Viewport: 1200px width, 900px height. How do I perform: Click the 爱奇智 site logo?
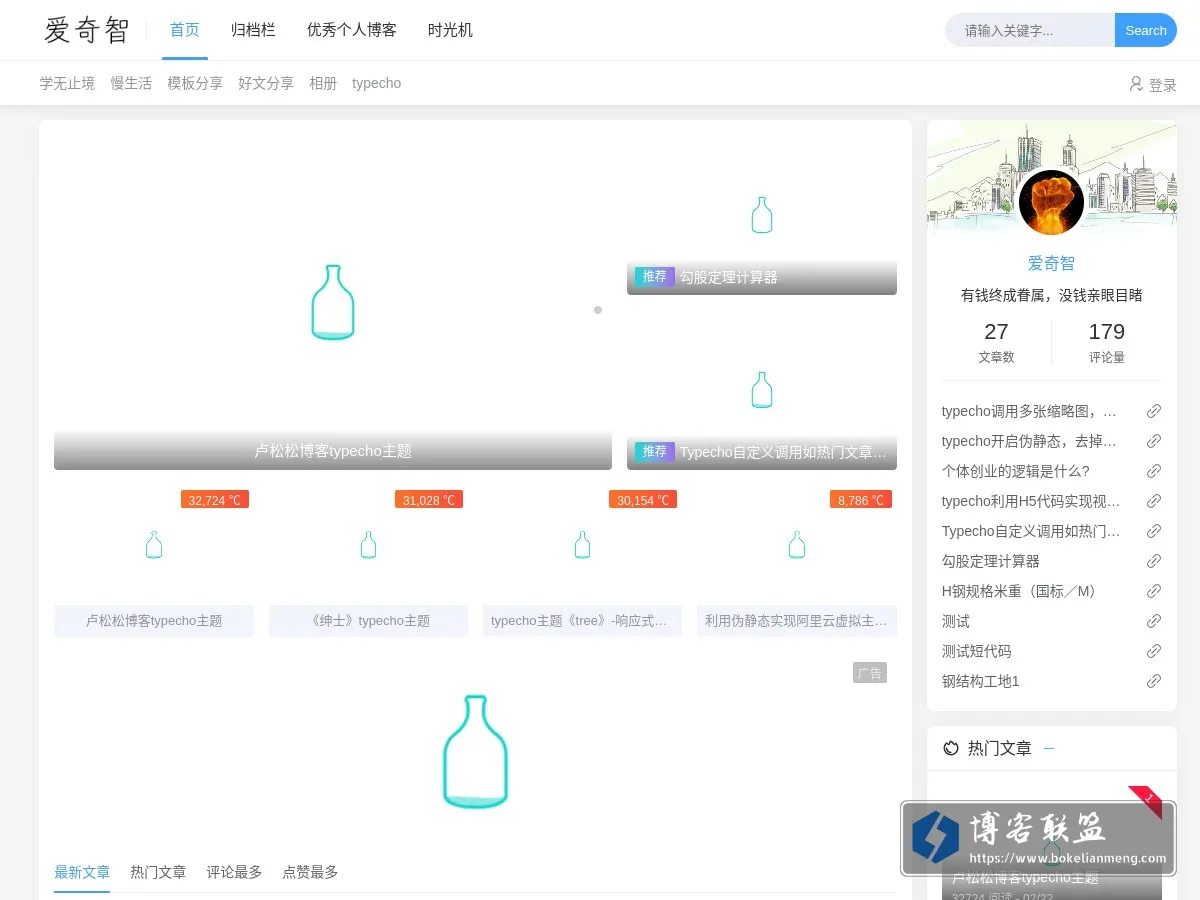[x=87, y=30]
